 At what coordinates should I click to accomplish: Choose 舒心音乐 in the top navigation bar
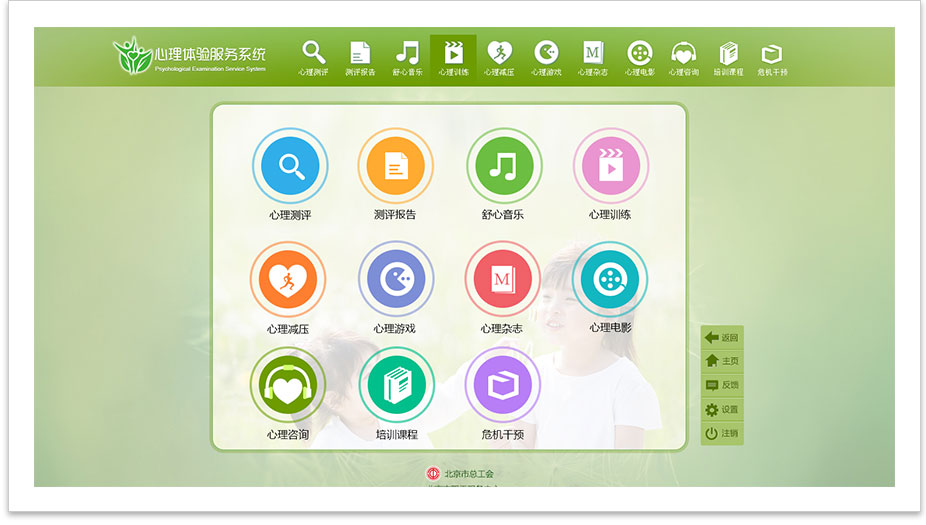[x=407, y=59]
